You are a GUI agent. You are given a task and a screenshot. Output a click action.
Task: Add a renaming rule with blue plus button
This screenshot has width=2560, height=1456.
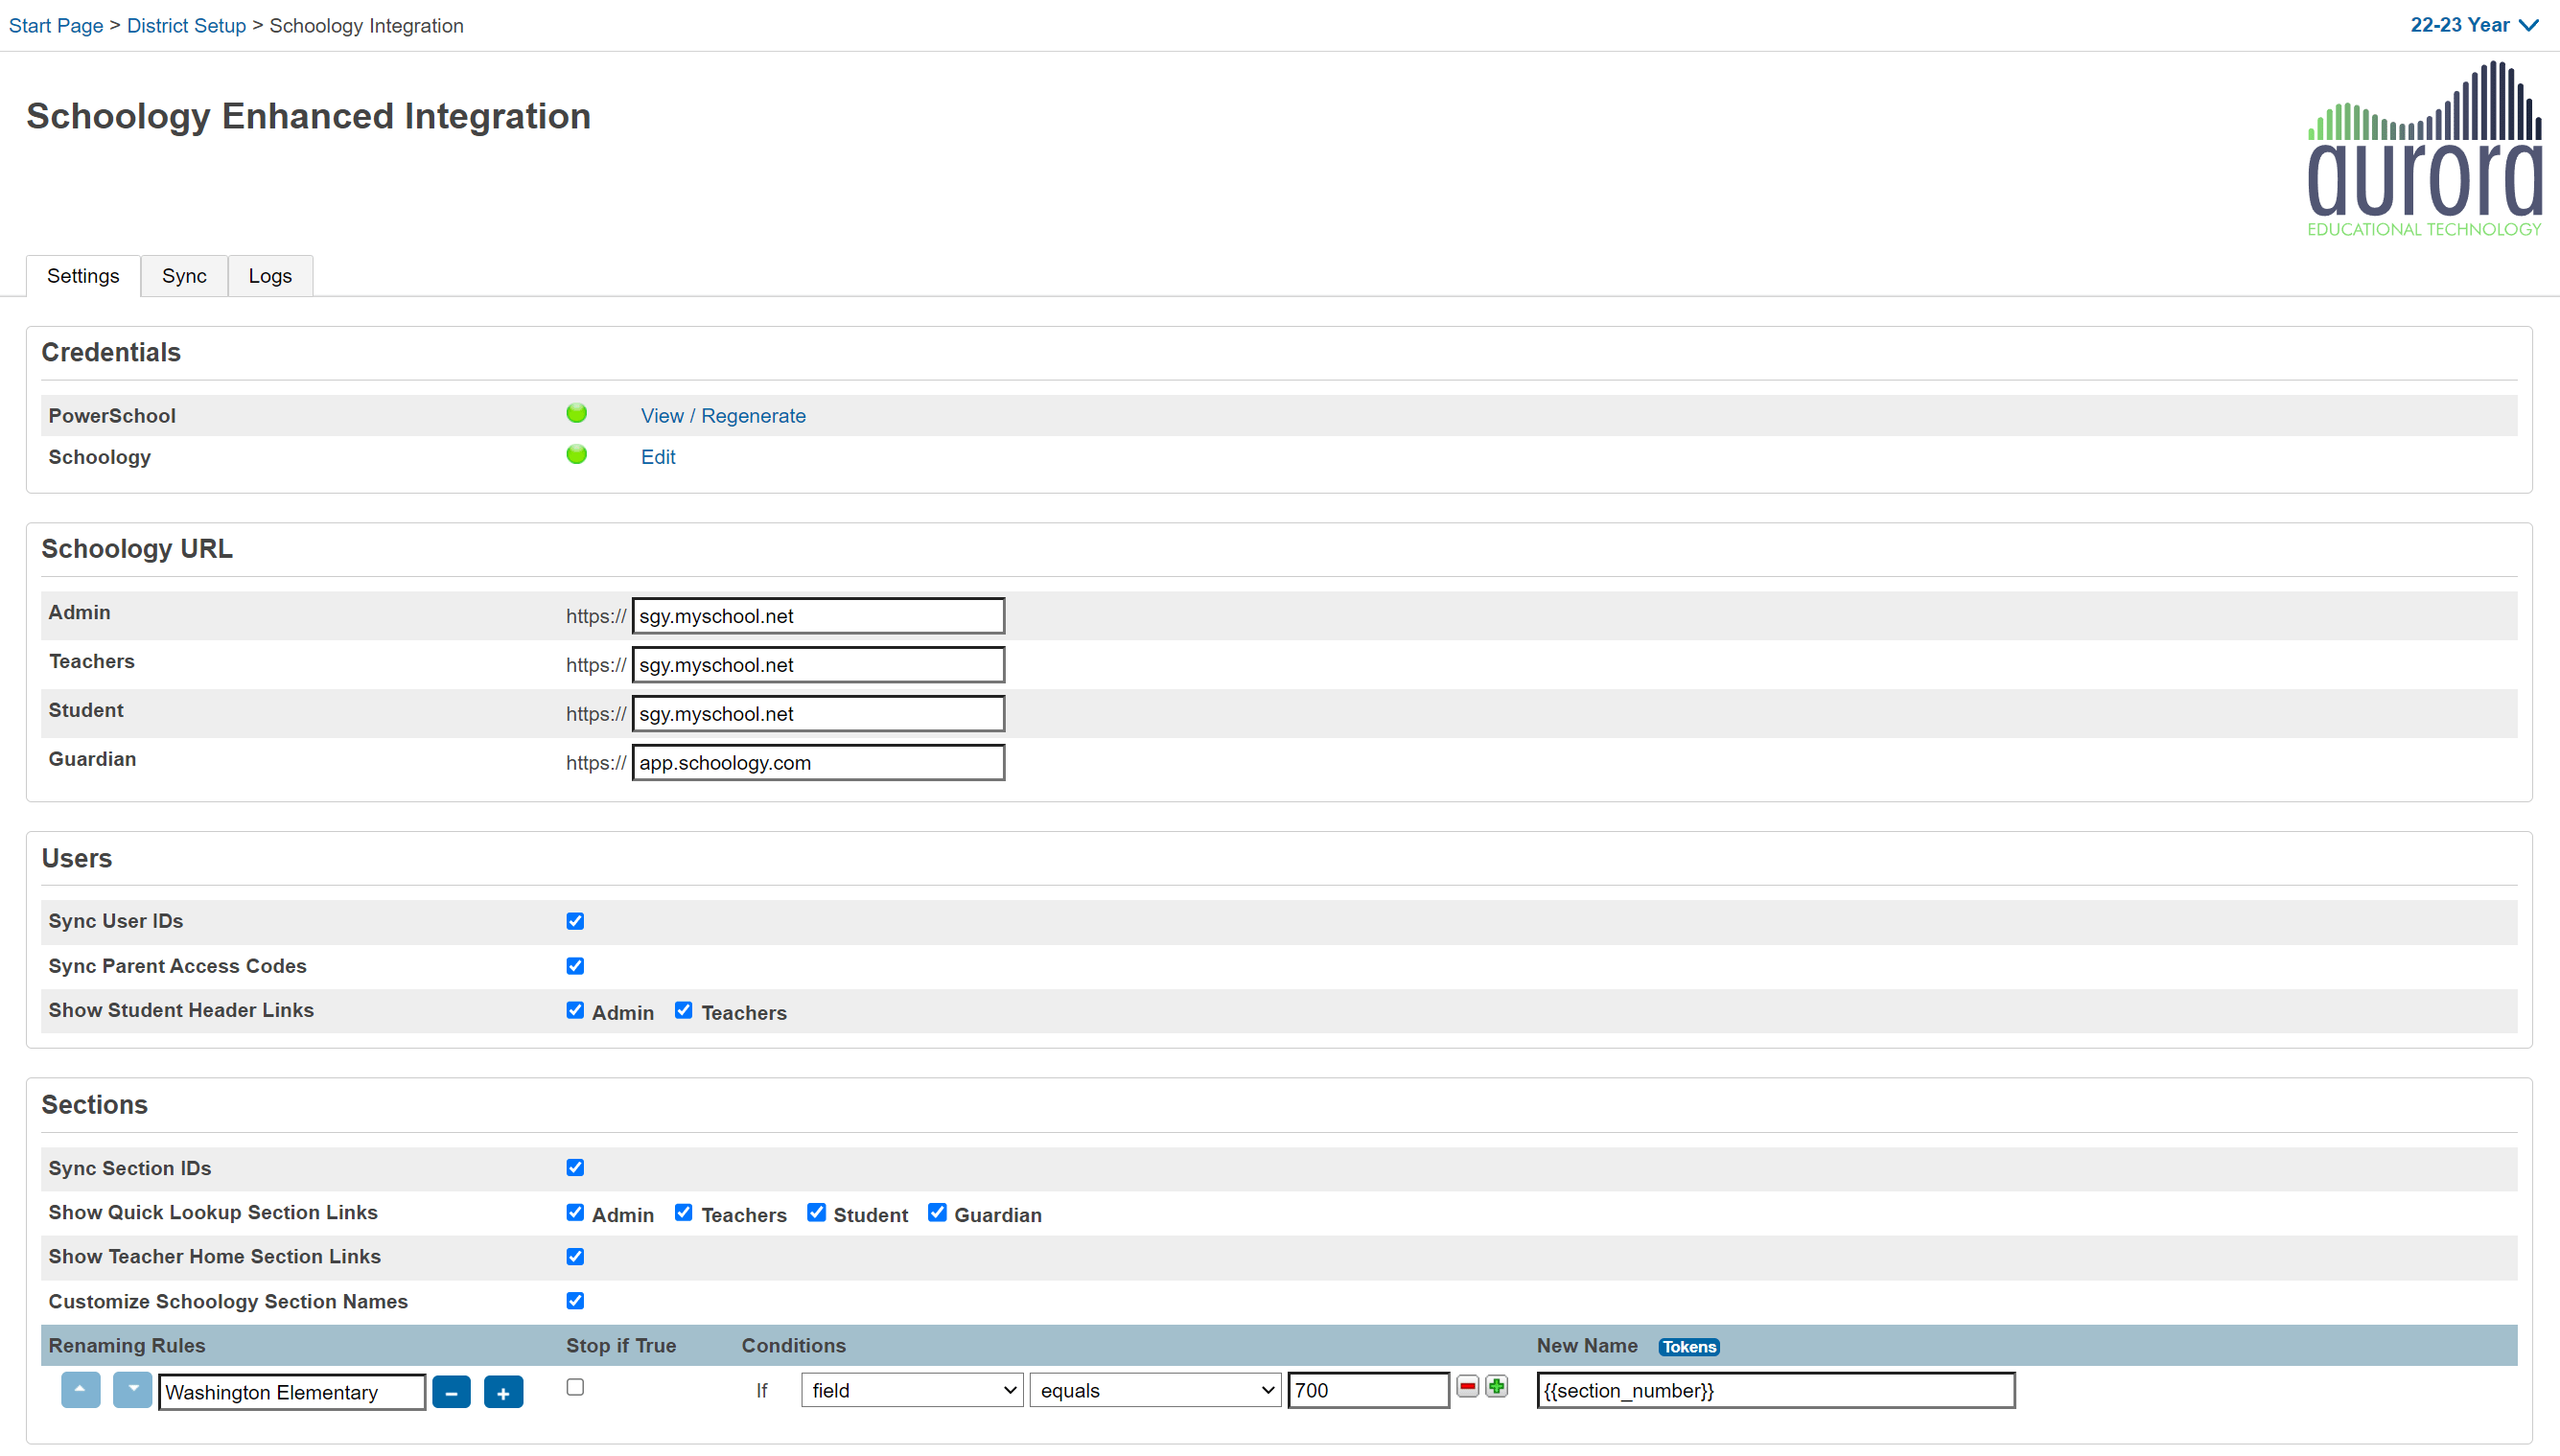click(503, 1392)
